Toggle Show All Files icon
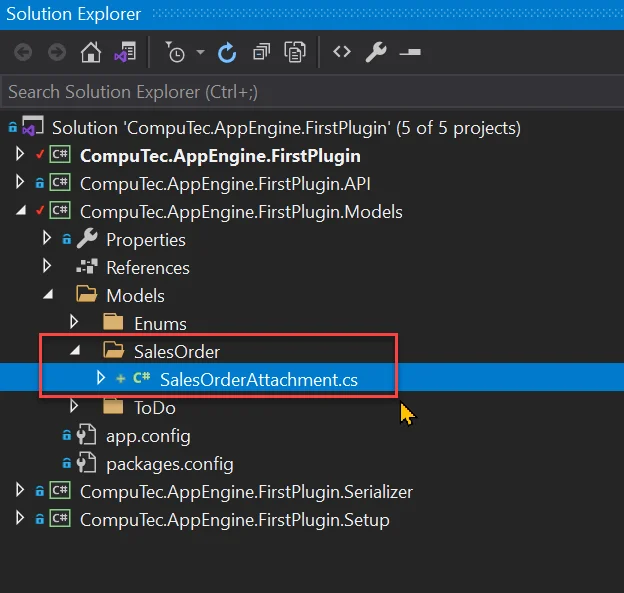Viewport: 624px width, 593px height. tap(294, 52)
